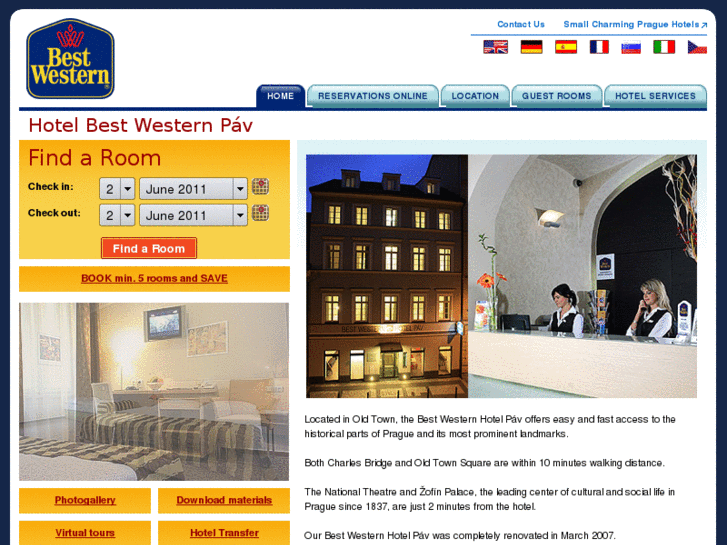Open the Check in month dropdown
The height and width of the screenshot is (545, 727).
tap(193, 189)
